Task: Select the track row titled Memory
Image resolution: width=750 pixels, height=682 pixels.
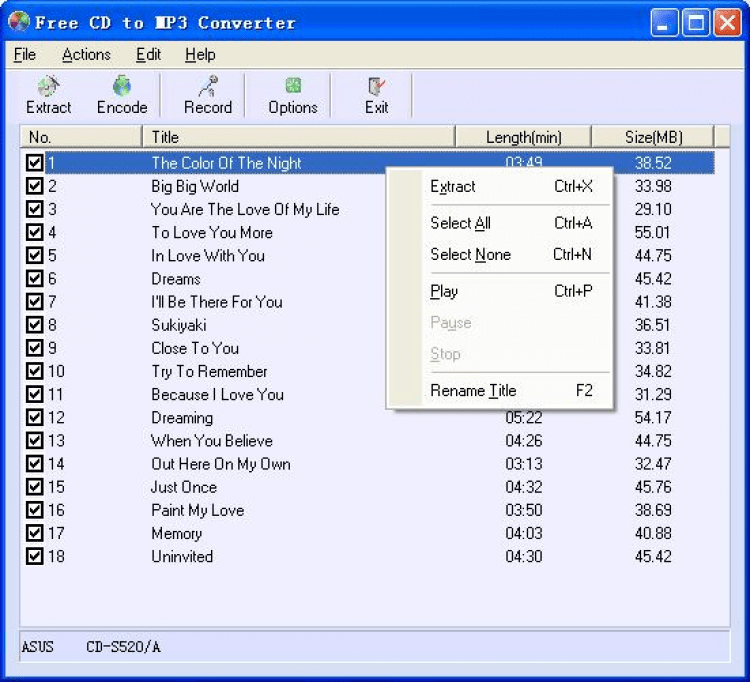Action: 177,534
